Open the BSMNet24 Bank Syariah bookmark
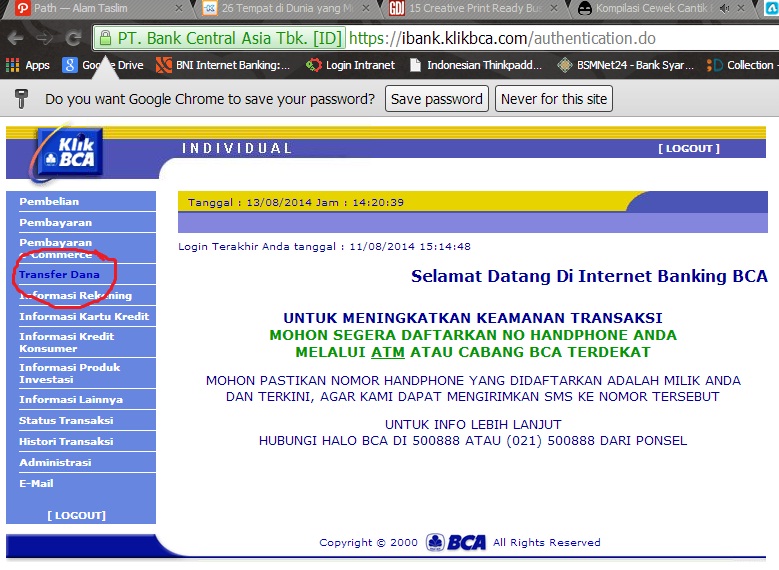 coord(625,65)
